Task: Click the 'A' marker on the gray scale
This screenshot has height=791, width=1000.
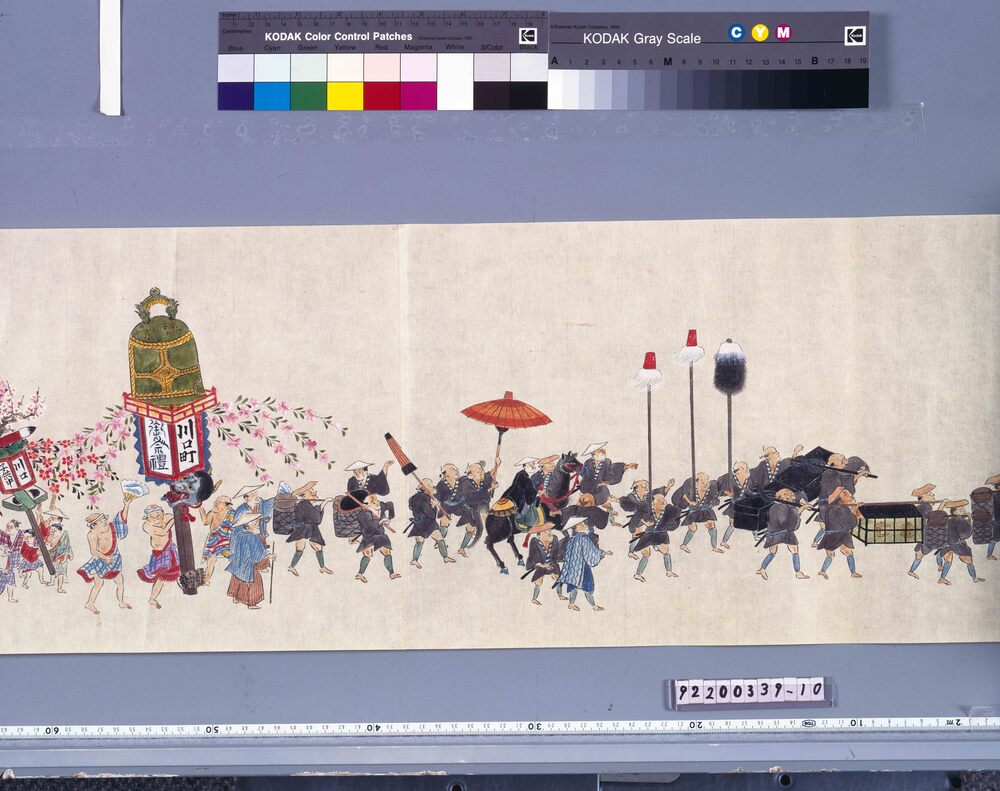Action: (x=554, y=61)
